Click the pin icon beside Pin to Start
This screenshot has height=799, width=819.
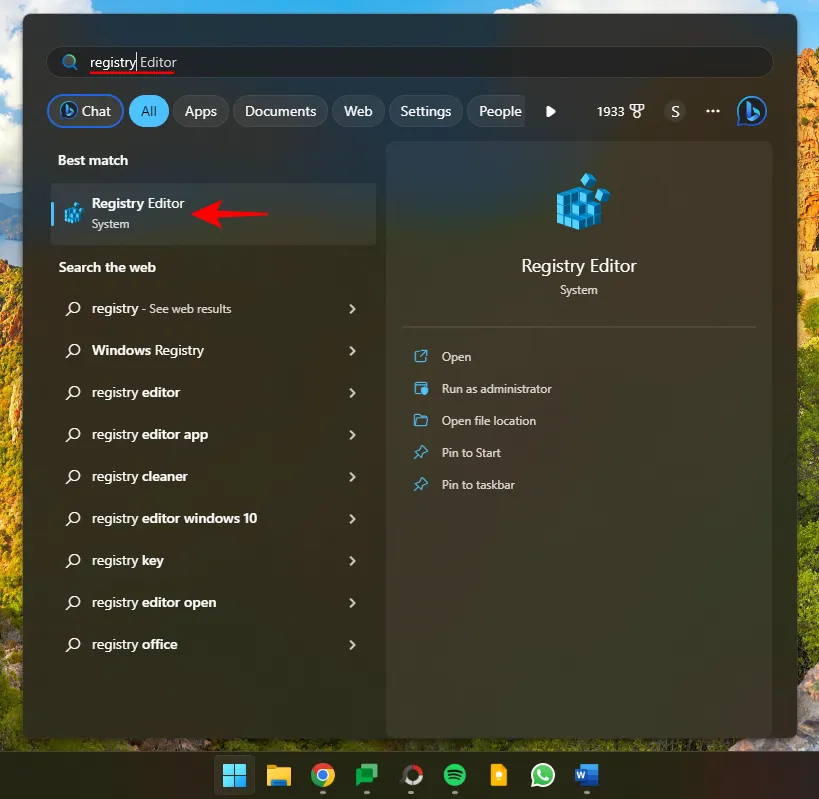coord(421,452)
